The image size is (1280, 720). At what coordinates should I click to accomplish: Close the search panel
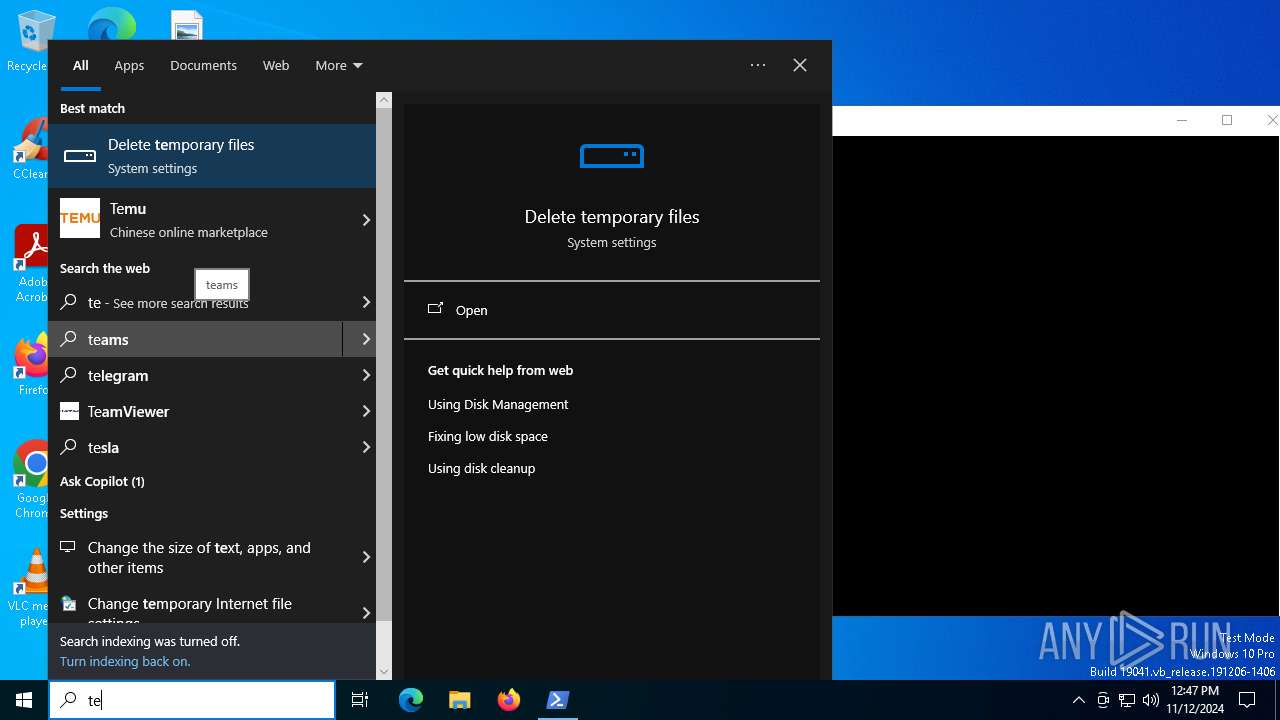point(800,65)
